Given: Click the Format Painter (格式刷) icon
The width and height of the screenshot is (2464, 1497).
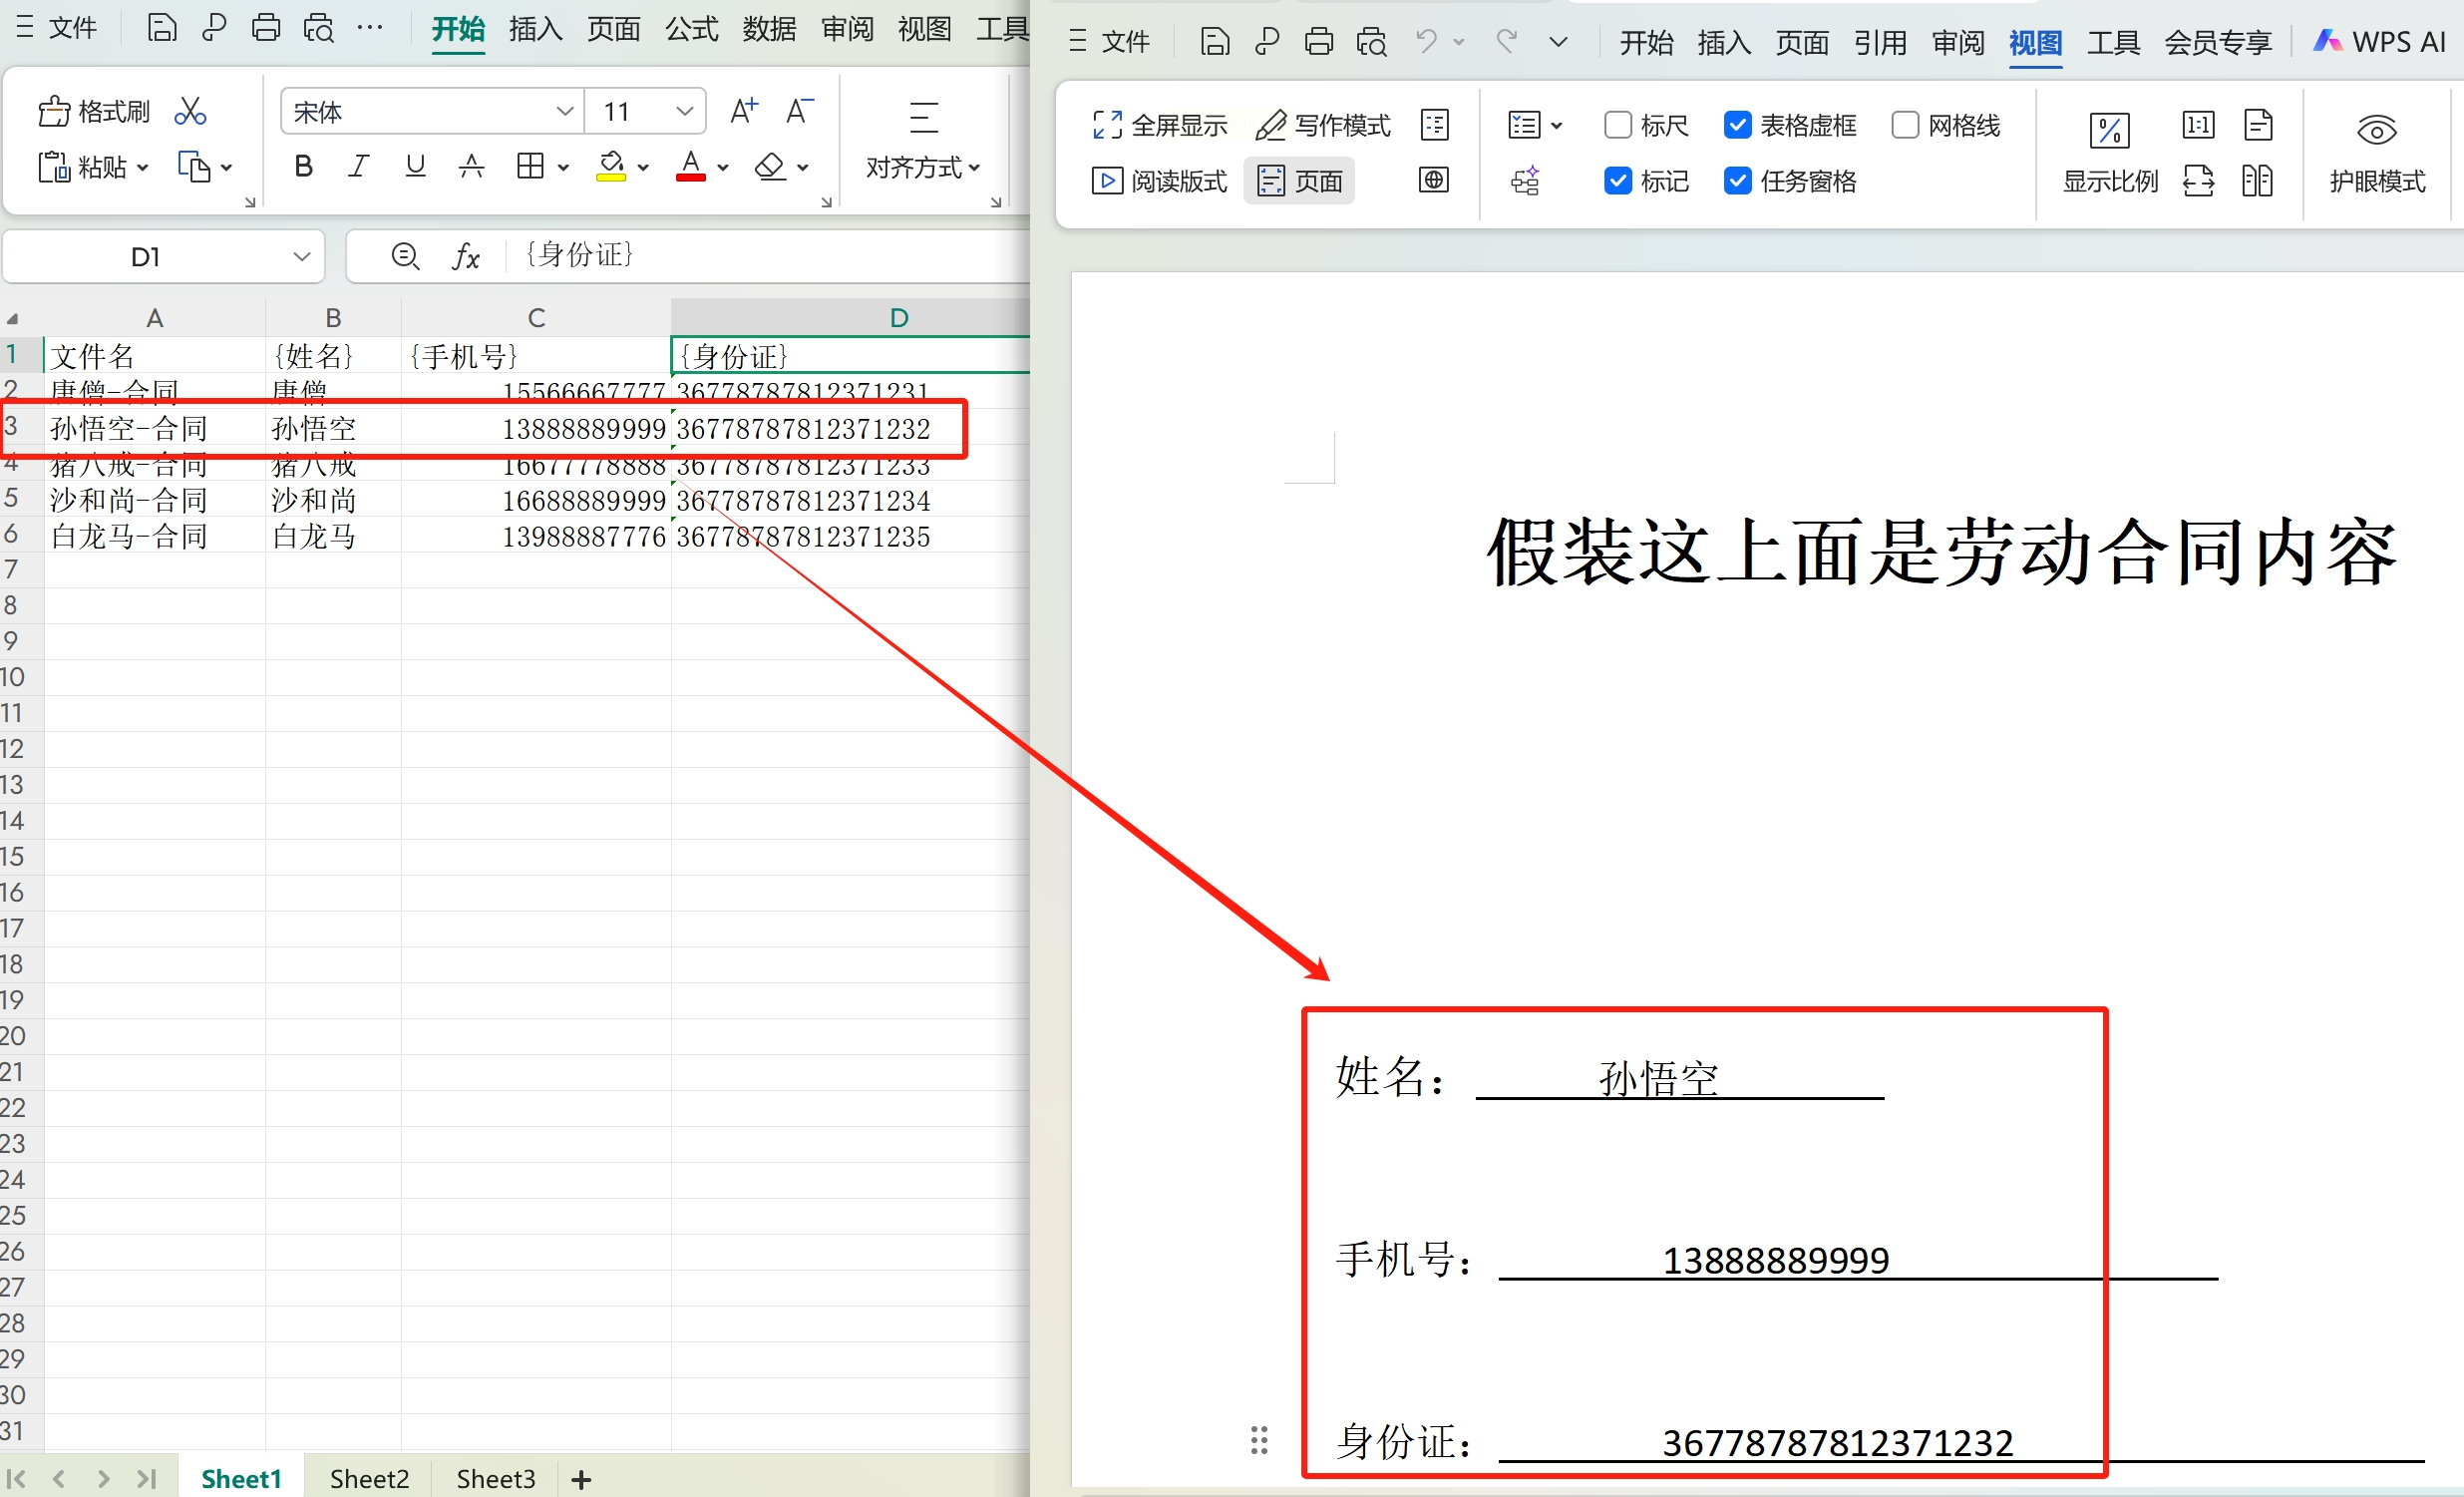Looking at the screenshot, I should click(x=55, y=111).
